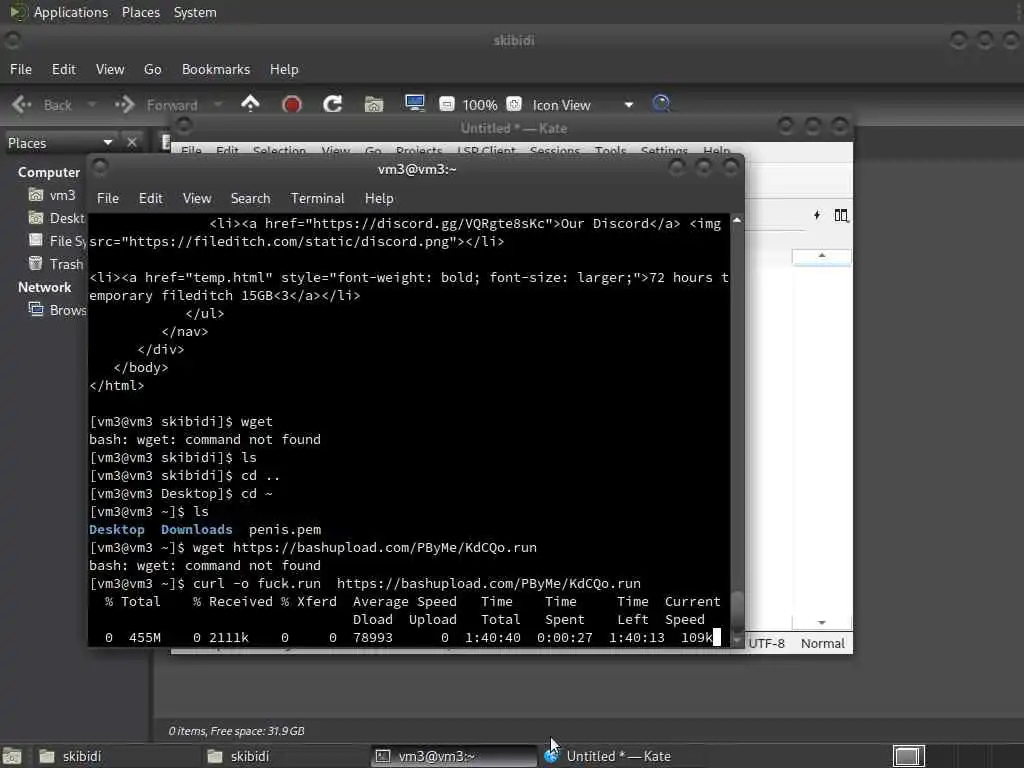Go to the Home folder icon
The height and width of the screenshot is (768, 1024).
[374, 104]
